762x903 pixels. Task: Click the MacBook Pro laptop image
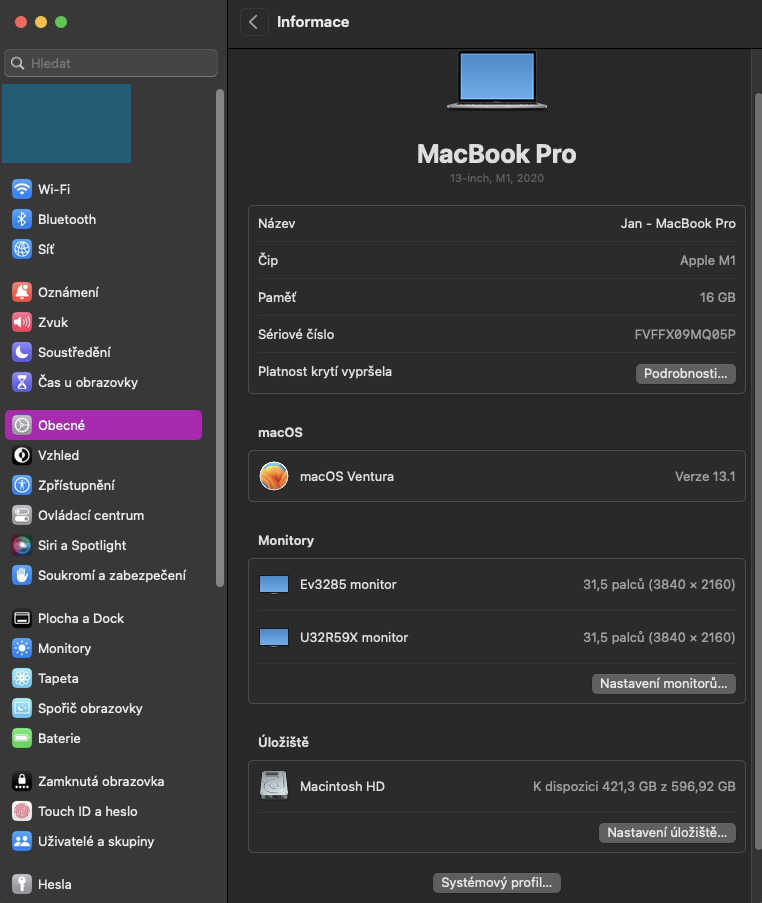(x=496, y=80)
